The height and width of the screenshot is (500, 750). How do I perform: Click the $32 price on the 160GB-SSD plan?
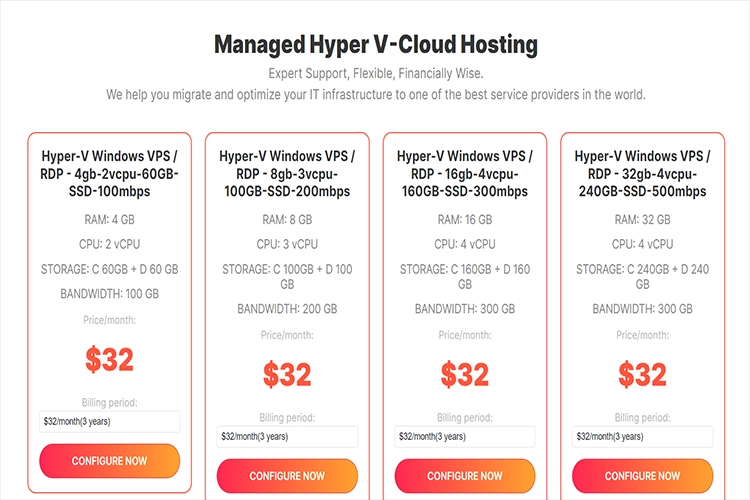point(465,374)
